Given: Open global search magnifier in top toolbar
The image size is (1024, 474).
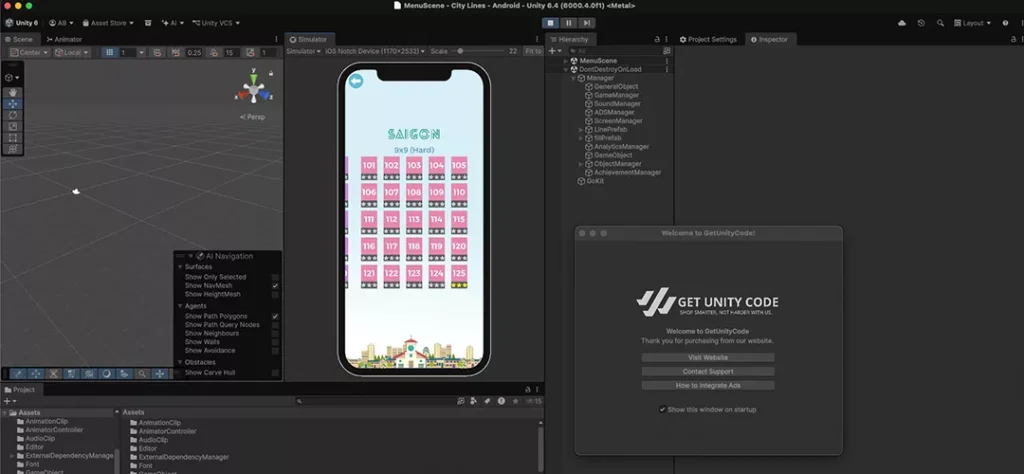Looking at the screenshot, I should coord(940,23).
